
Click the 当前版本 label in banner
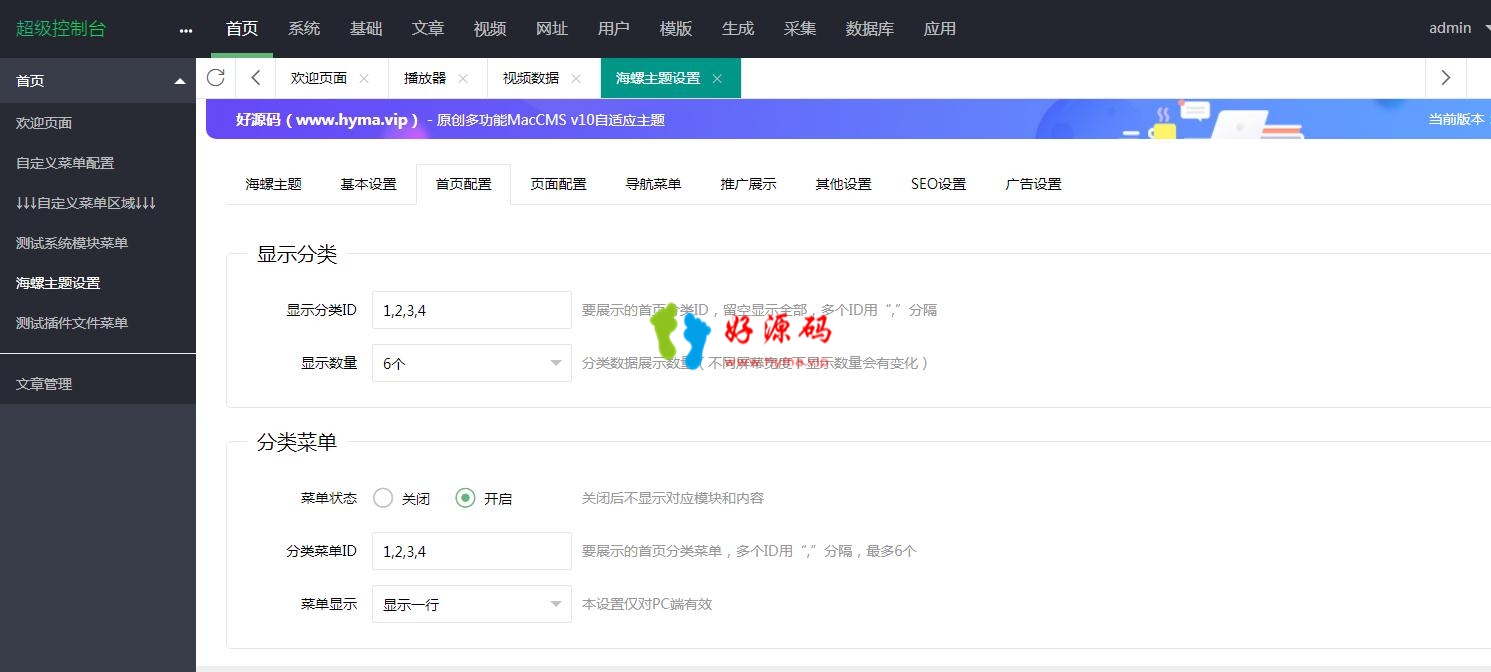tap(1456, 119)
